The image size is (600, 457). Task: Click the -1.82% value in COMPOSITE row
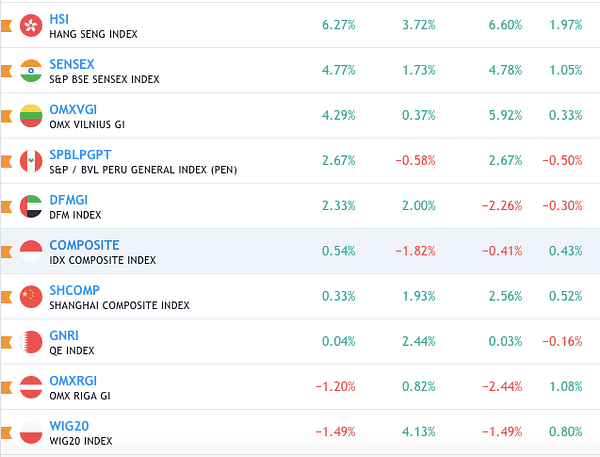coord(416,251)
